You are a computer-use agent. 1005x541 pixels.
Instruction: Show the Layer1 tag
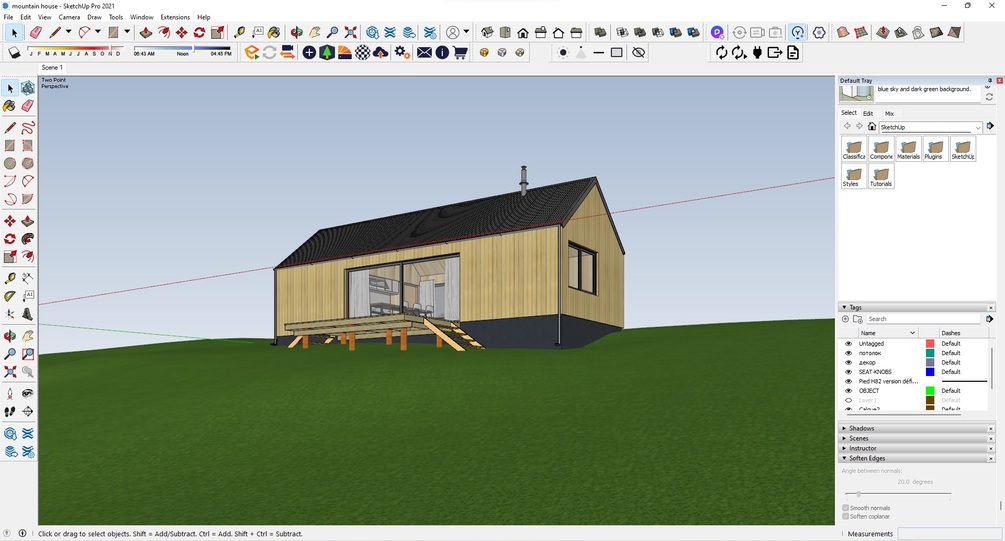(849, 400)
